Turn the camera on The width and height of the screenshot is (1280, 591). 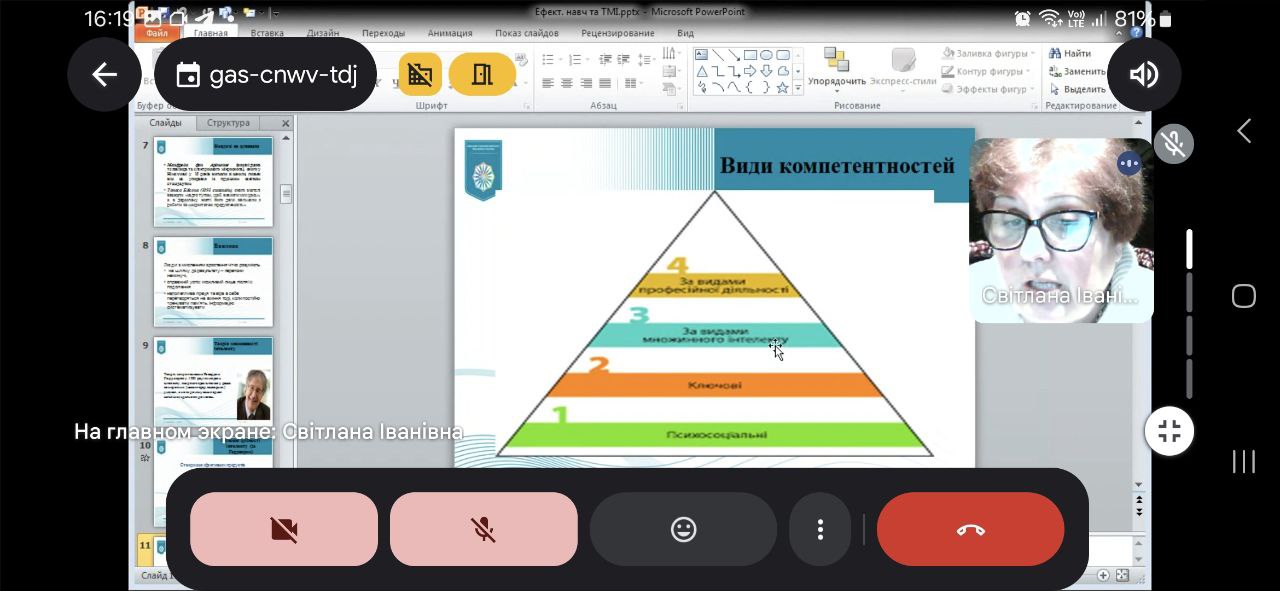tap(284, 529)
